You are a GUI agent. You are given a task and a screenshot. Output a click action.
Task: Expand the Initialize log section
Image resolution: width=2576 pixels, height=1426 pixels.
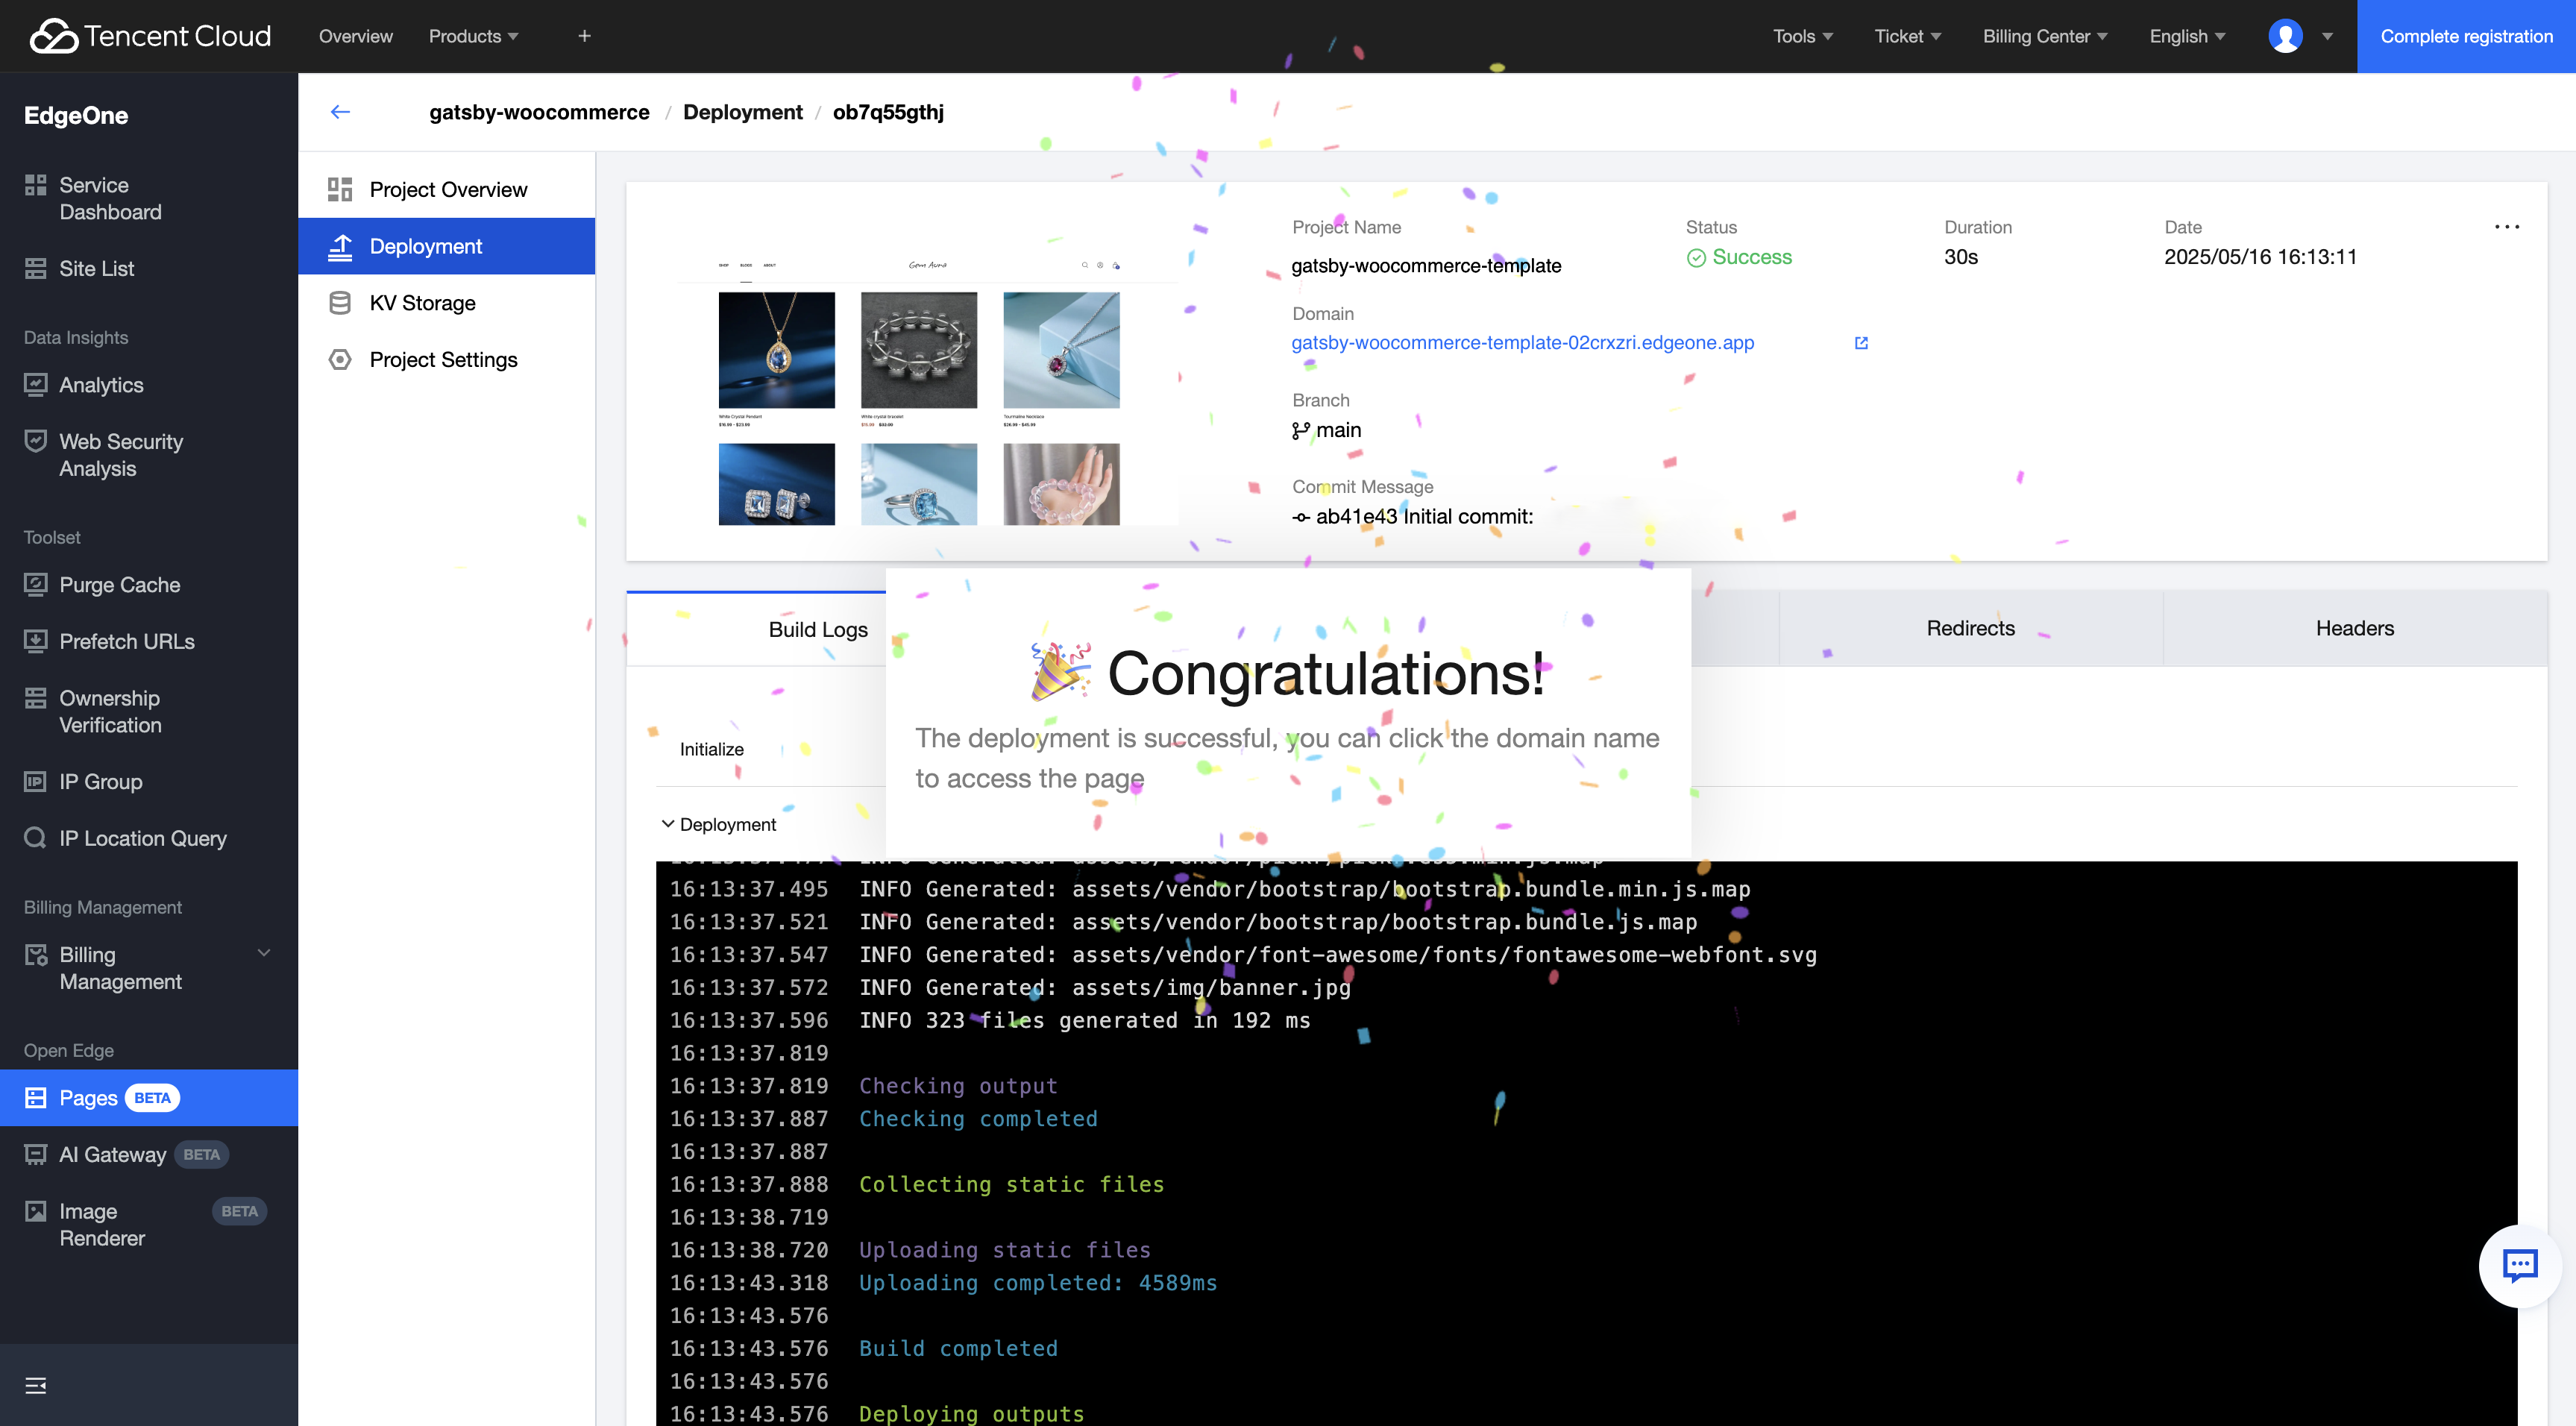pos(711,749)
